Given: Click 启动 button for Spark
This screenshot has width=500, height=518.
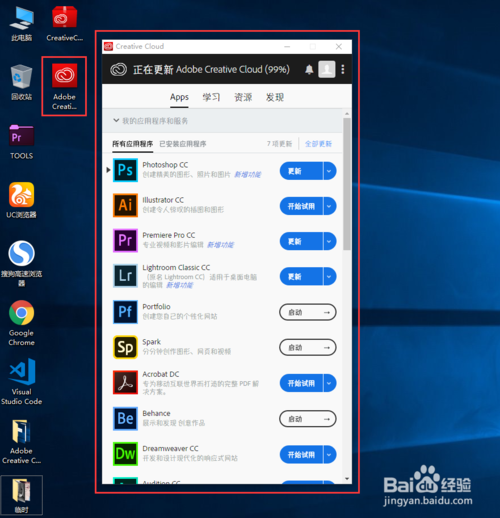Looking at the screenshot, I should click(x=308, y=347).
